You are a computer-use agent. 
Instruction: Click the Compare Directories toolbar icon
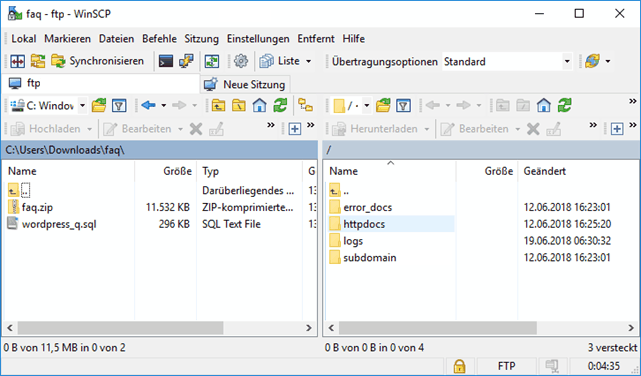click(x=18, y=61)
